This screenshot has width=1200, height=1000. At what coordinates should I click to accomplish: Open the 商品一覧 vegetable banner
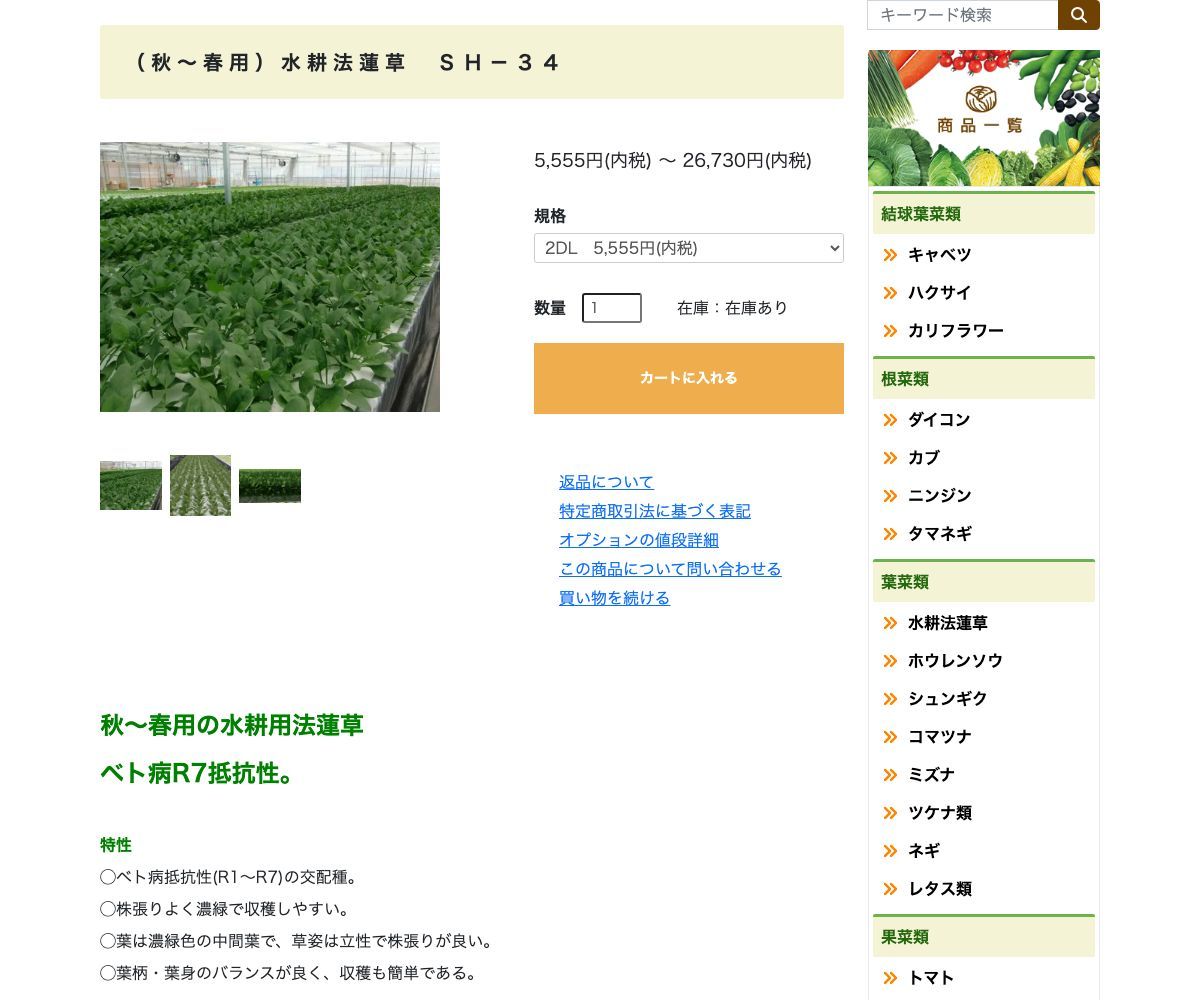[x=983, y=117]
